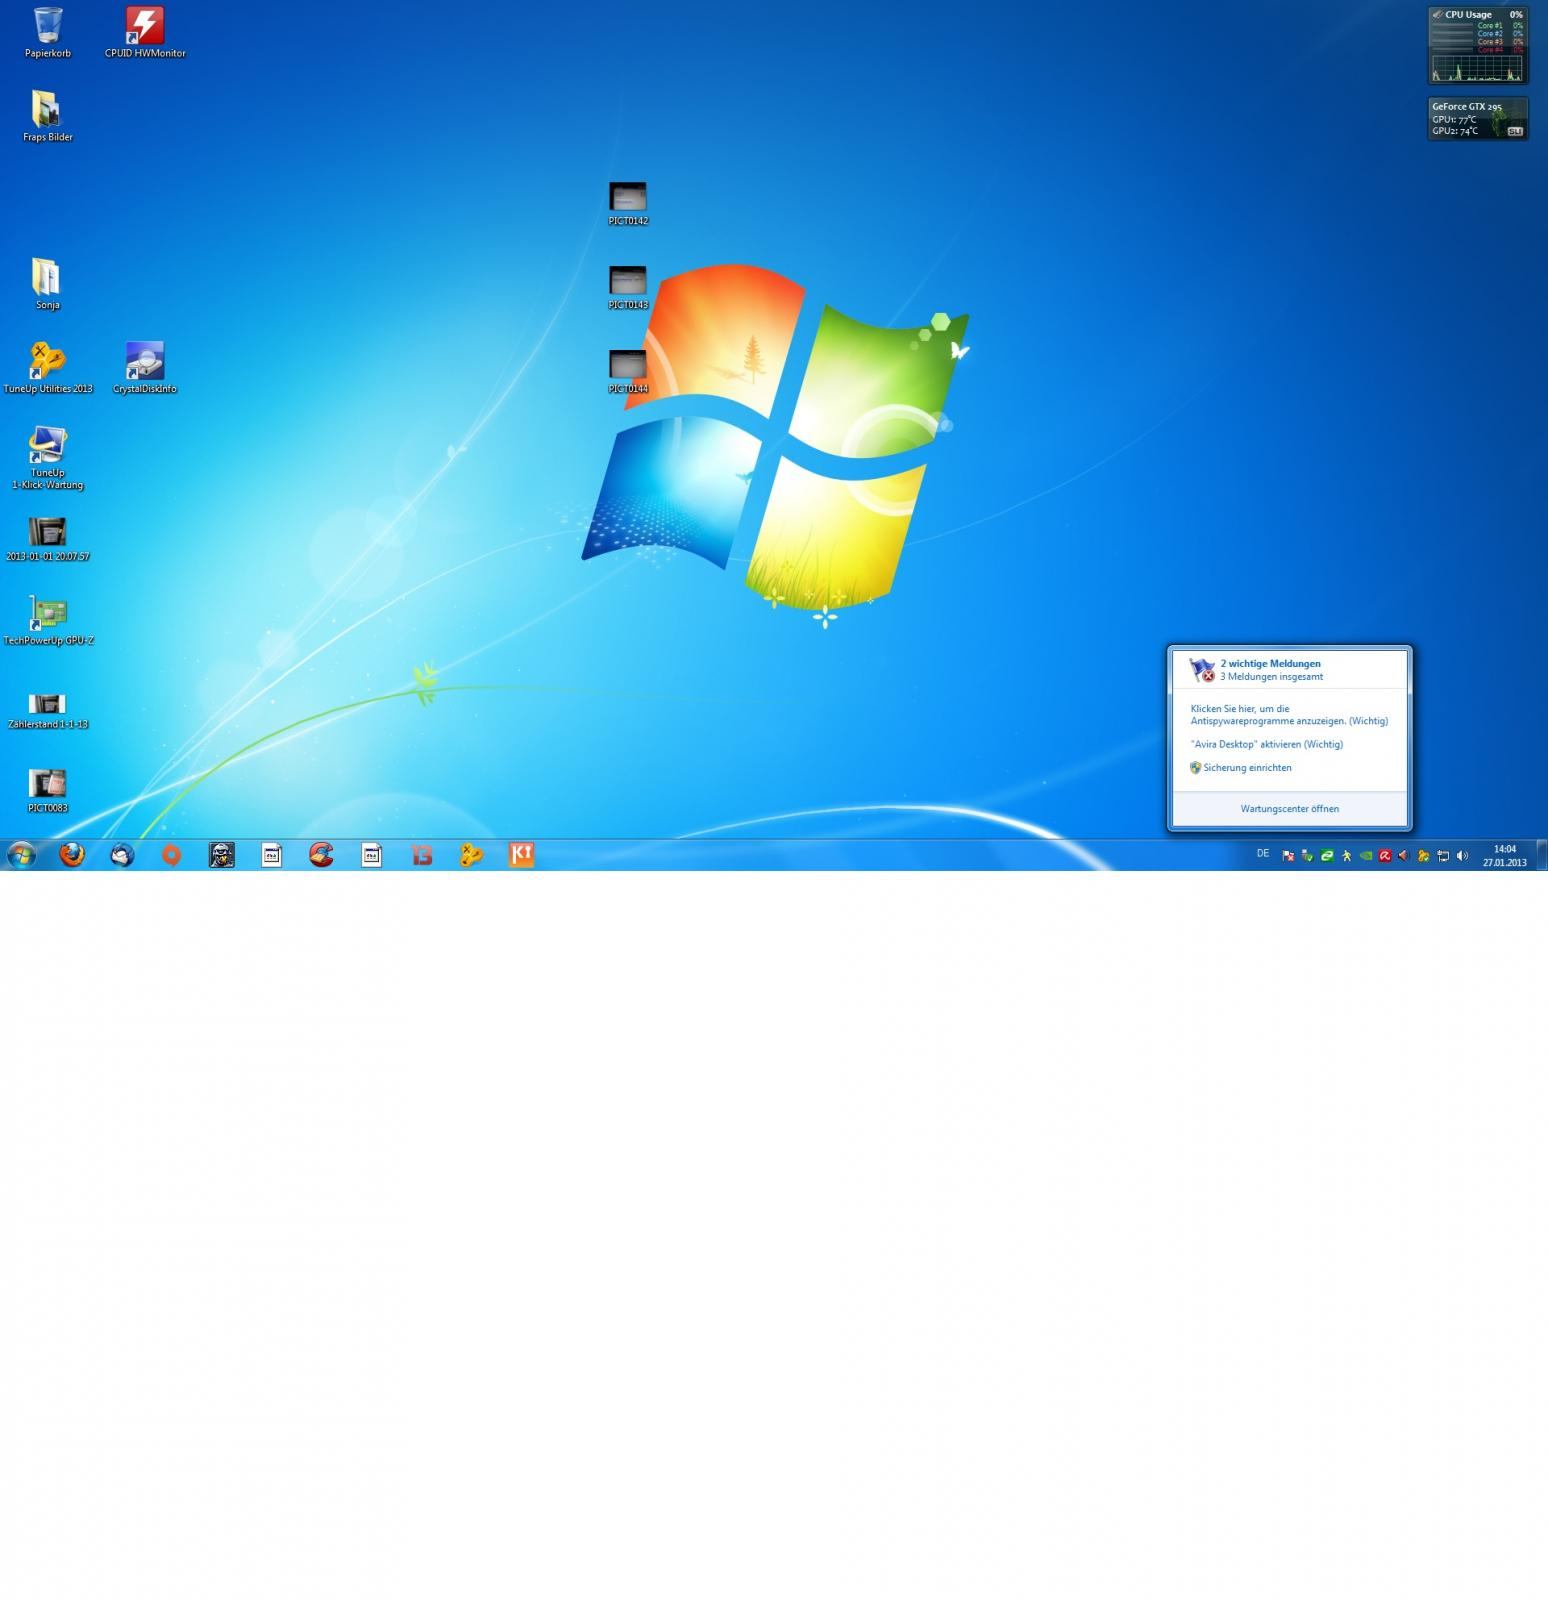
Task: Click the antispyware programs message link
Action: pos(1289,715)
